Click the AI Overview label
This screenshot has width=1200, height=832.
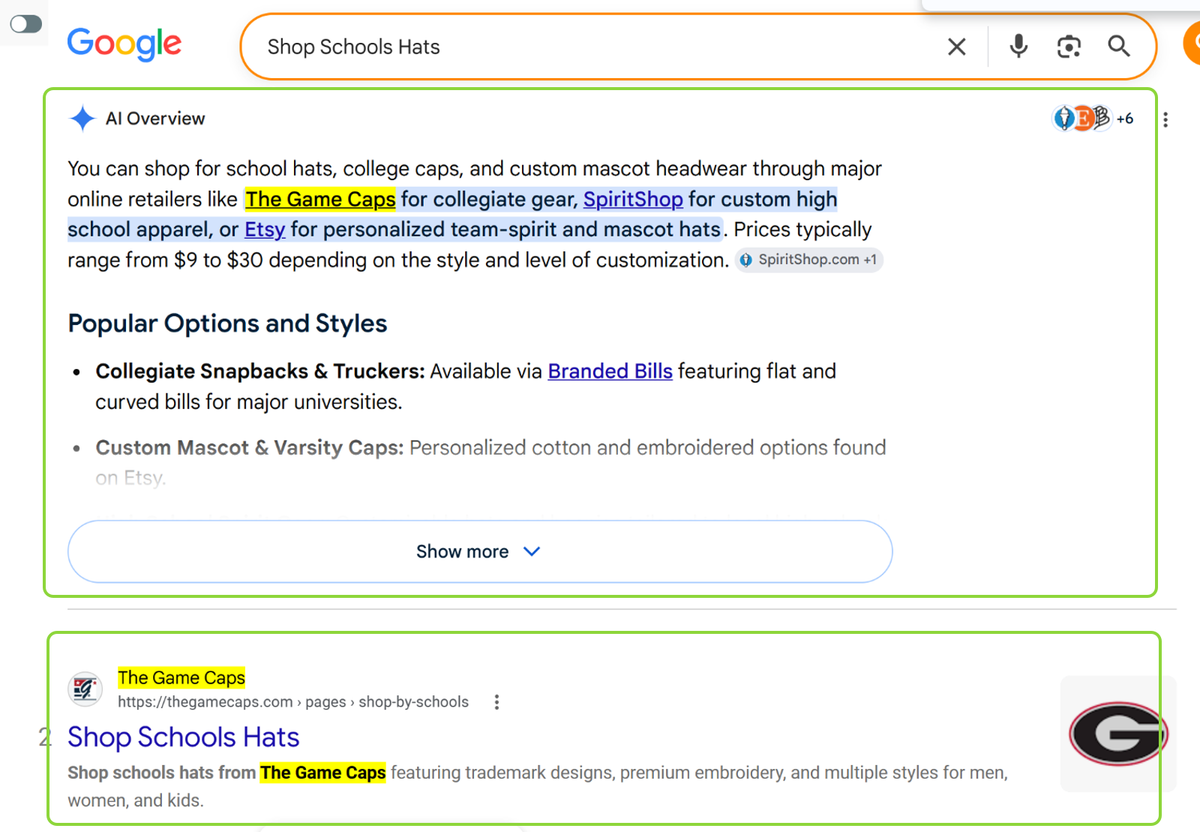pos(155,119)
